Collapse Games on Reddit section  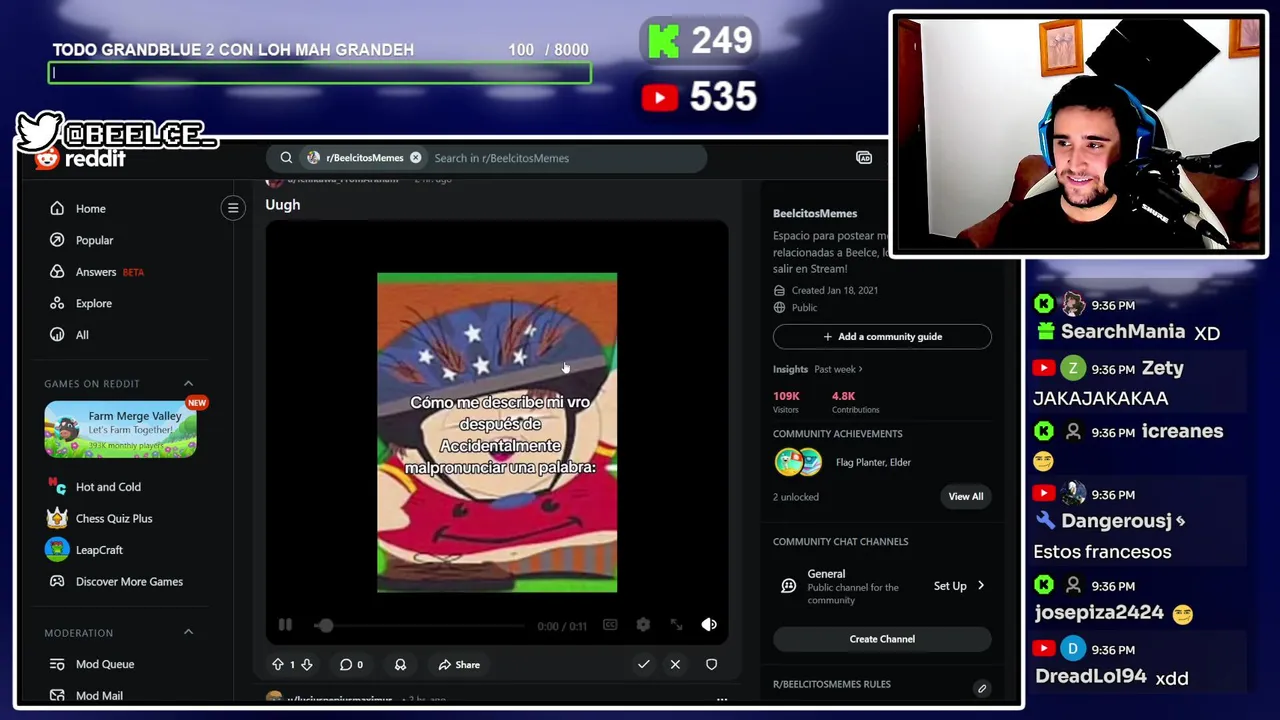[188, 384]
